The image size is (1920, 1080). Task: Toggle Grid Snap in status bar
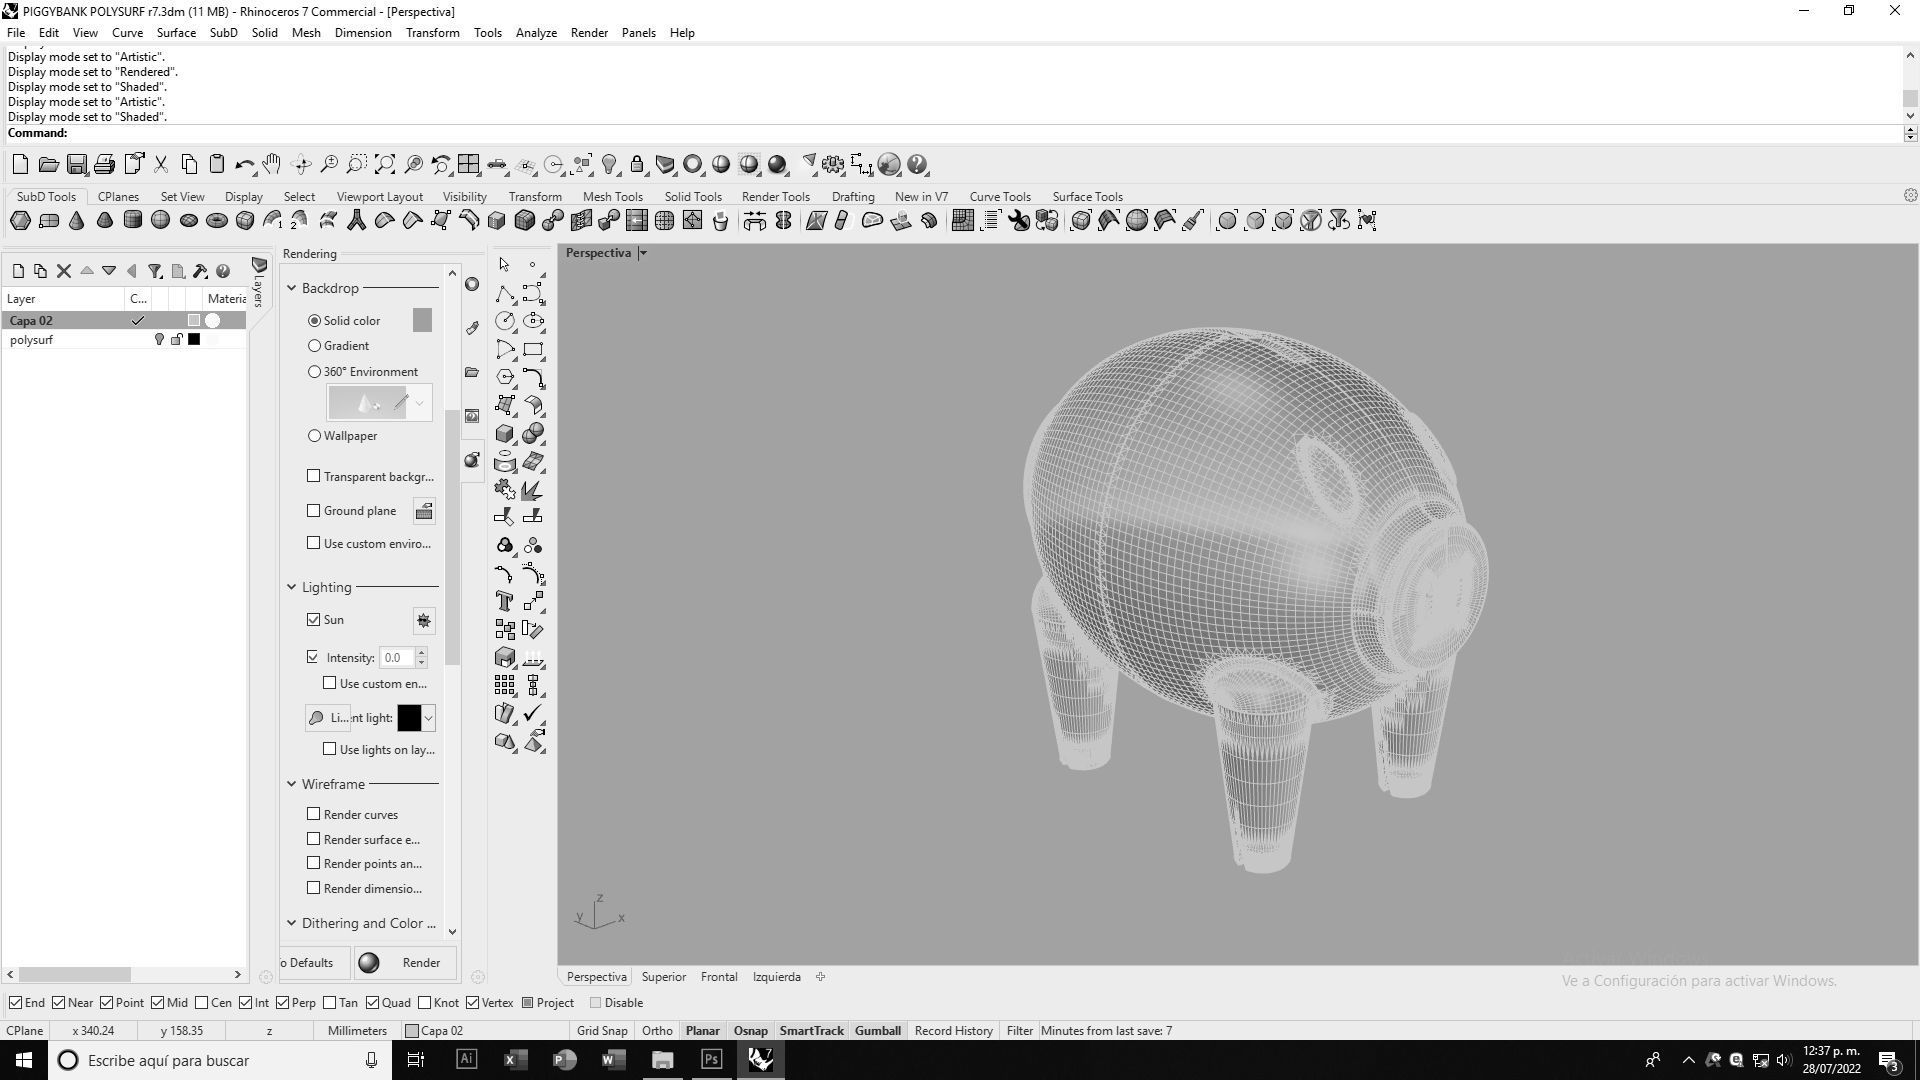[602, 1031]
